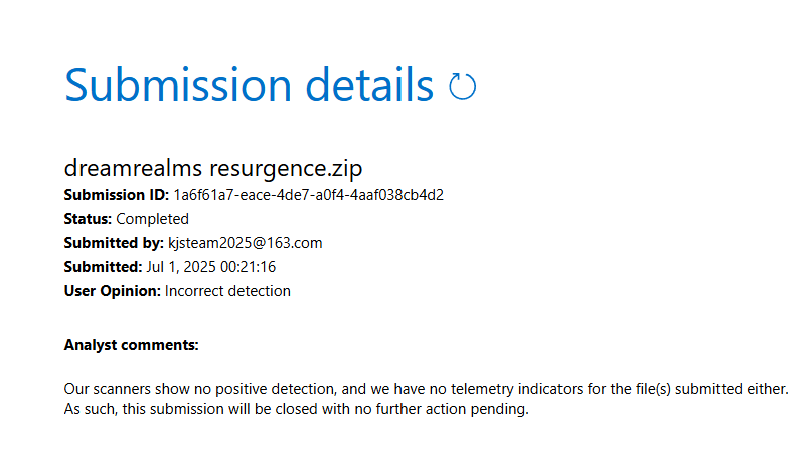Click the 'telemetry indicators' phrase in comments
The image size is (800, 450).
point(525,387)
